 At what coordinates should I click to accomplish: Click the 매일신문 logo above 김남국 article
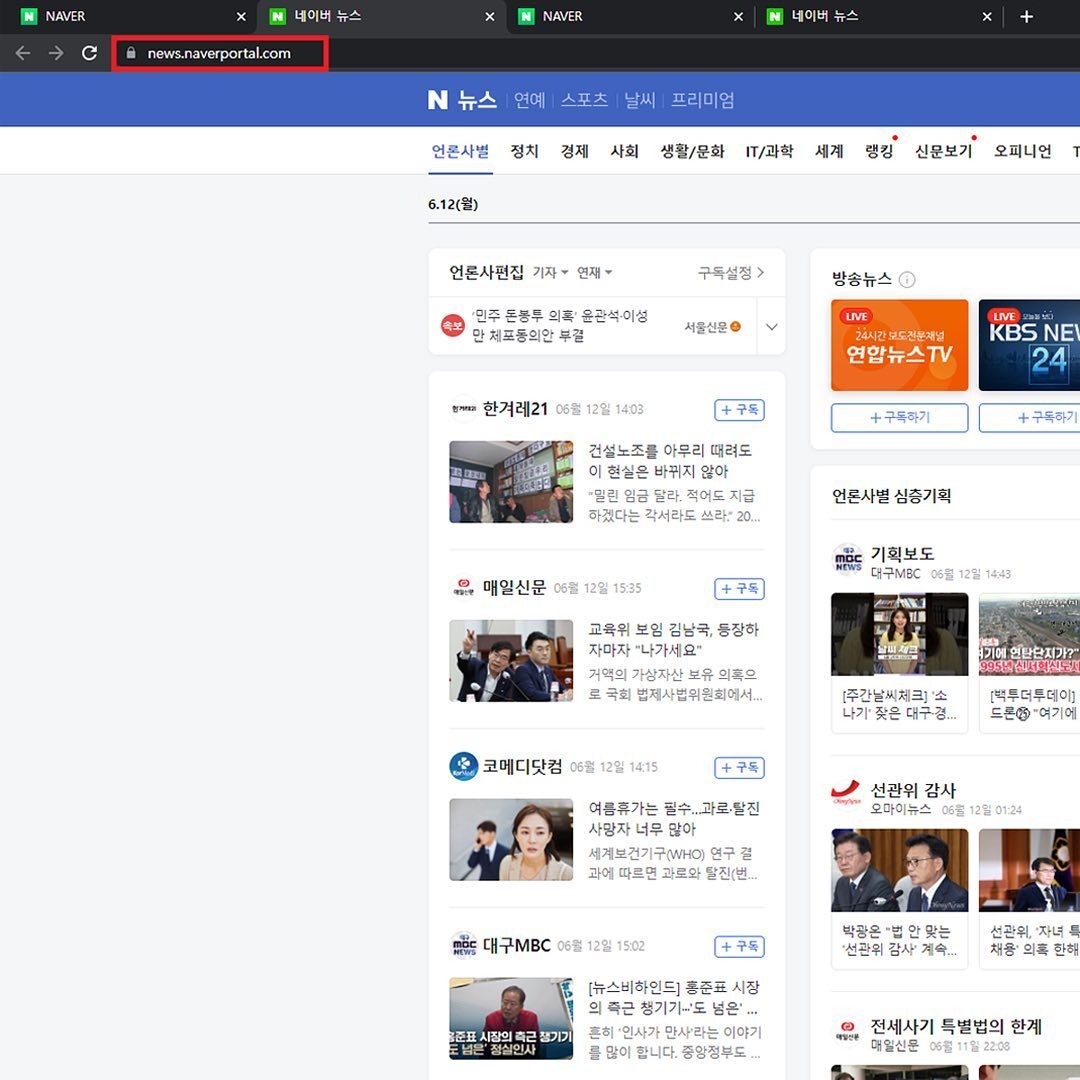tap(464, 588)
